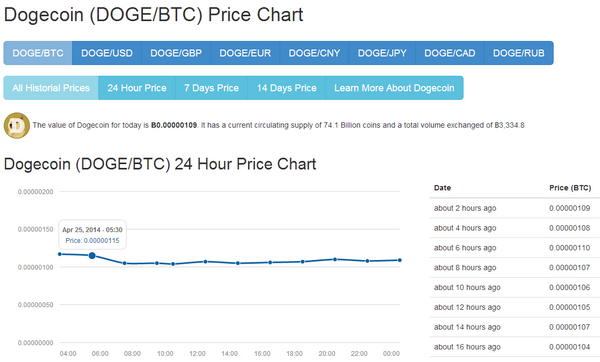Open the DOGE/CAD tab
The image size is (600, 362).
tap(450, 53)
